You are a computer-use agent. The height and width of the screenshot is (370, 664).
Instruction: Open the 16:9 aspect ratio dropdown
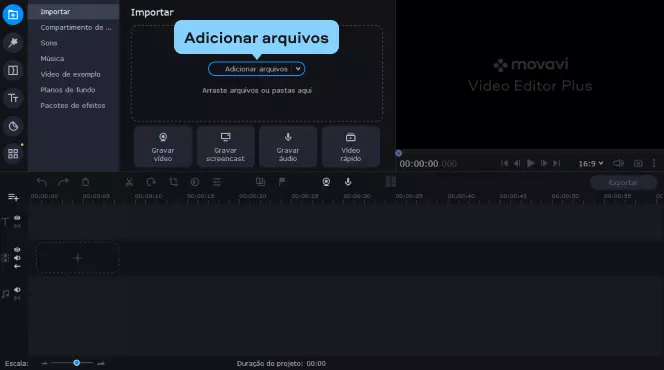(591, 163)
